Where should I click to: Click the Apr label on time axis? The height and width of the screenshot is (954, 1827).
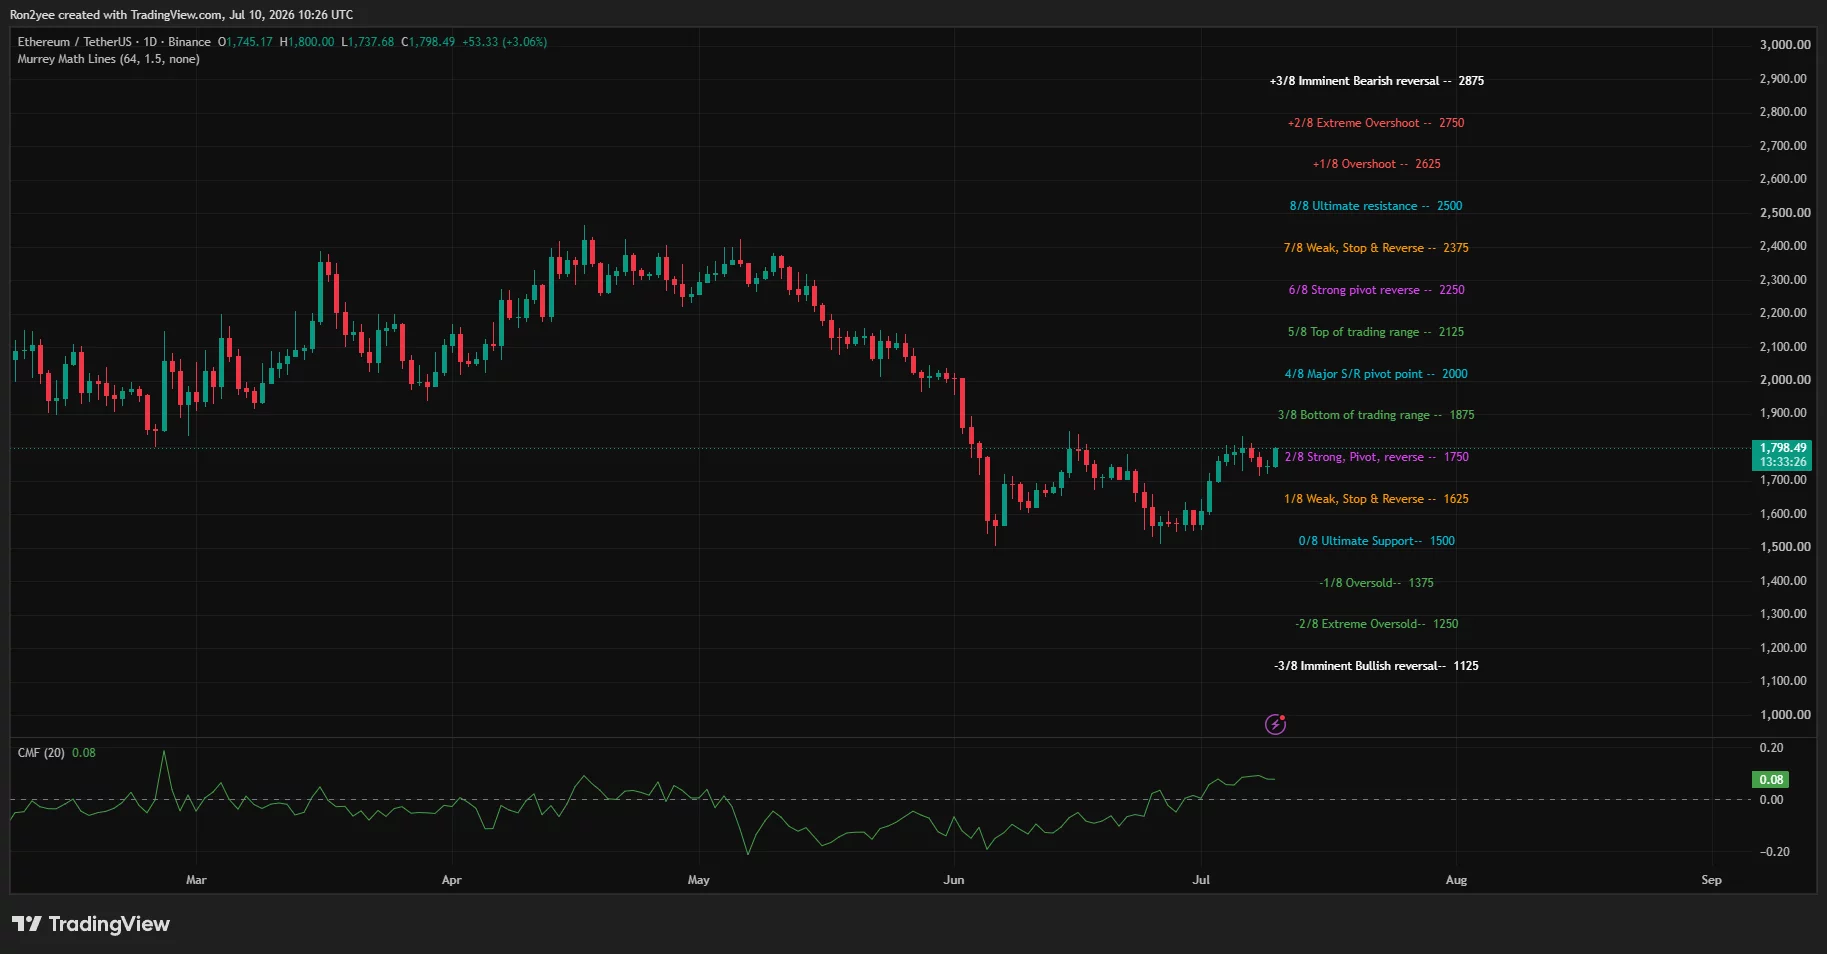point(452,880)
